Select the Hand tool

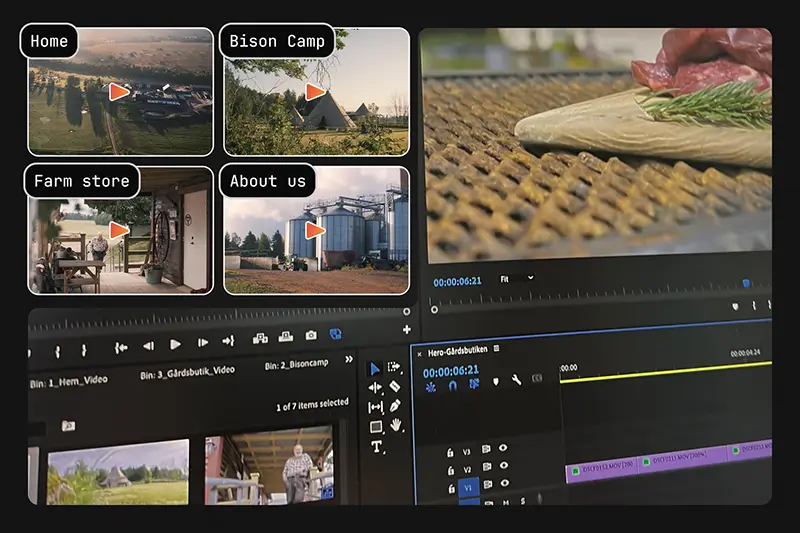point(396,424)
